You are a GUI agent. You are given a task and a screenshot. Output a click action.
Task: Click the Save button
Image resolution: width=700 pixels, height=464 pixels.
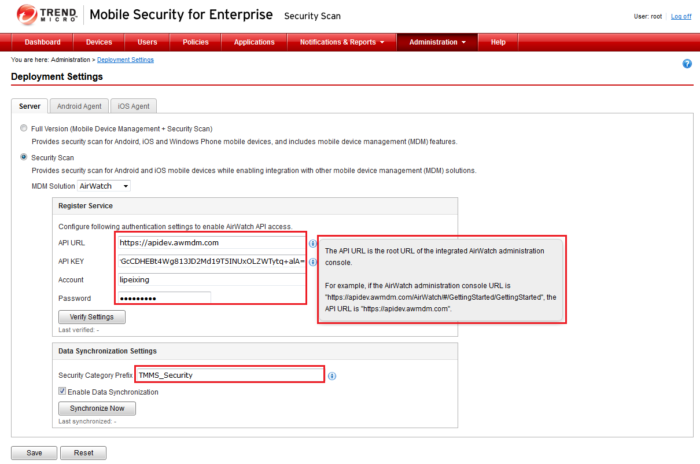(34, 453)
